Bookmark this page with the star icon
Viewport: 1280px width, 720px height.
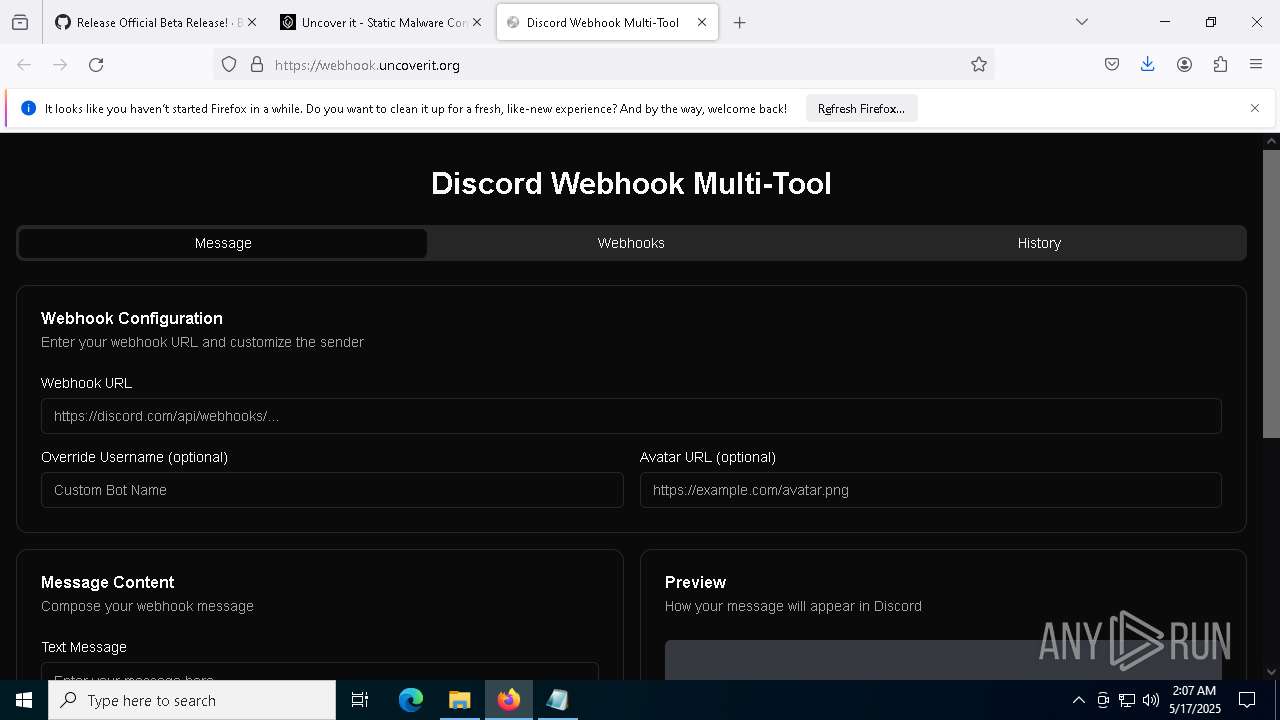tap(979, 65)
